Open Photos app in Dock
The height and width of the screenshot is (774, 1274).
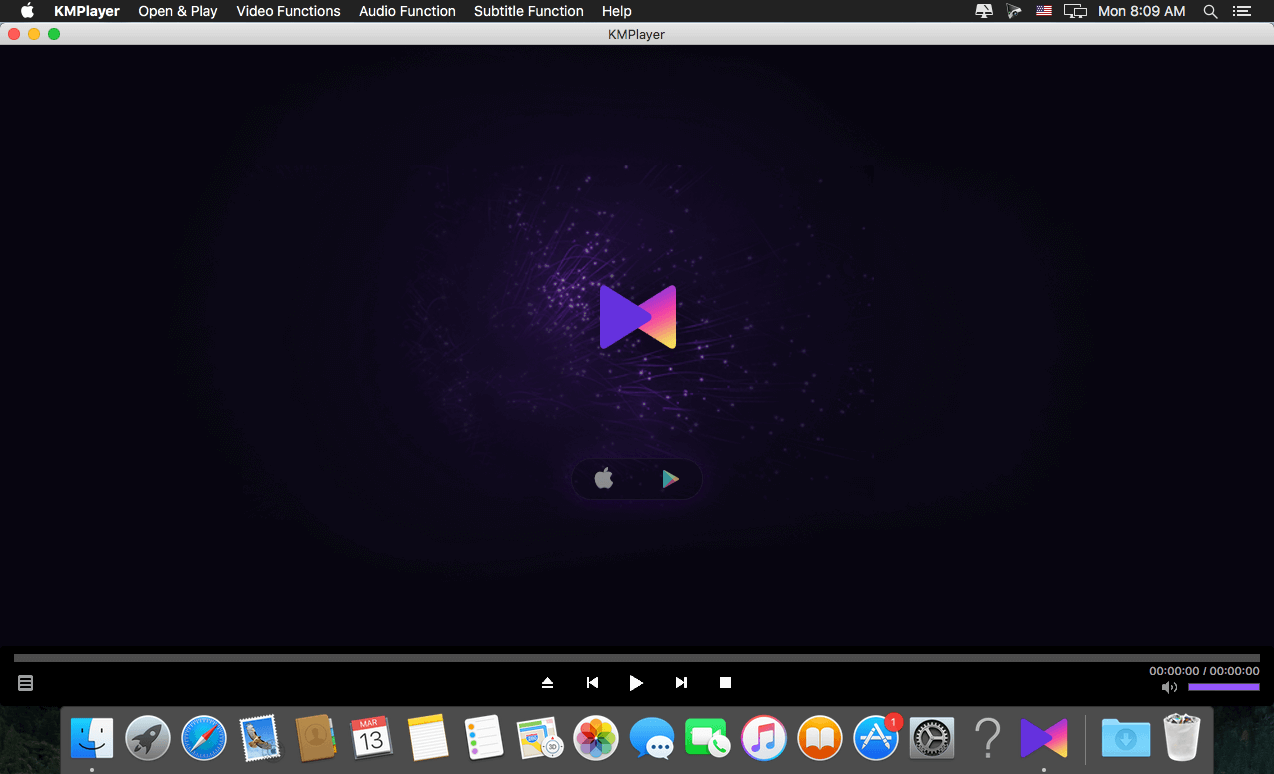click(x=596, y=739)
